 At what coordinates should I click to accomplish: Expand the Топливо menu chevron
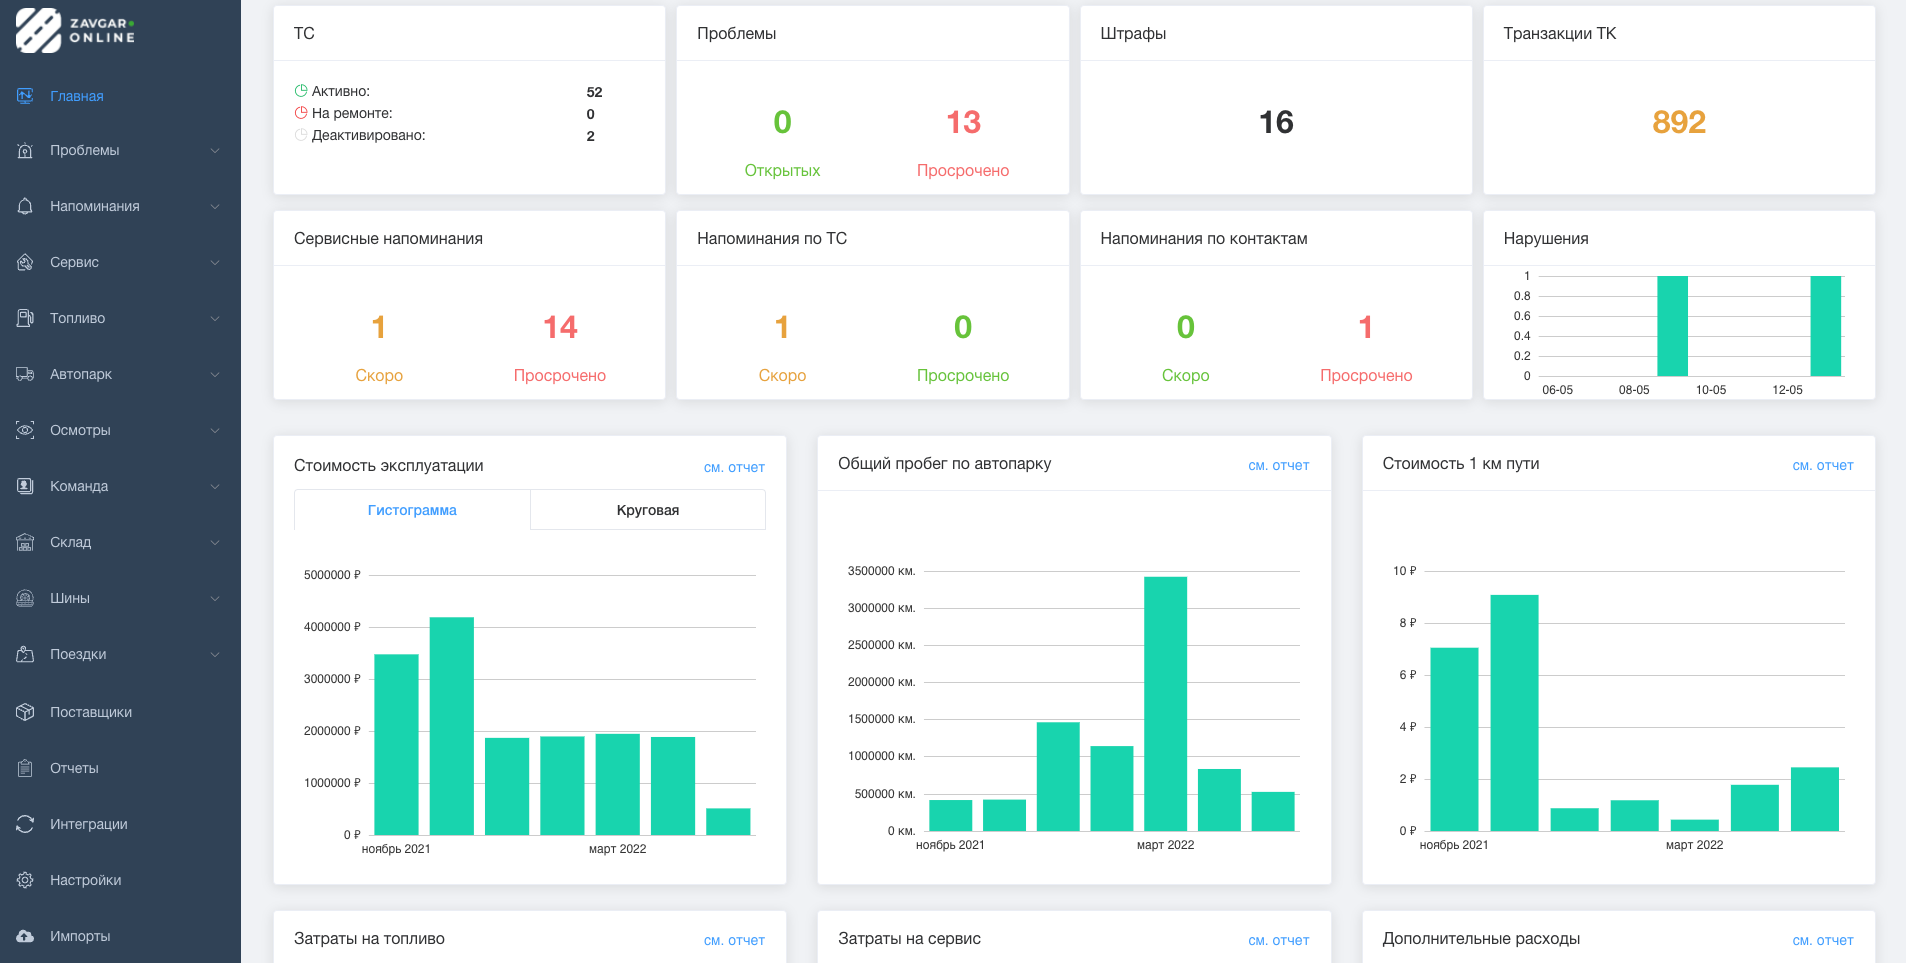(x=214, y=318)
